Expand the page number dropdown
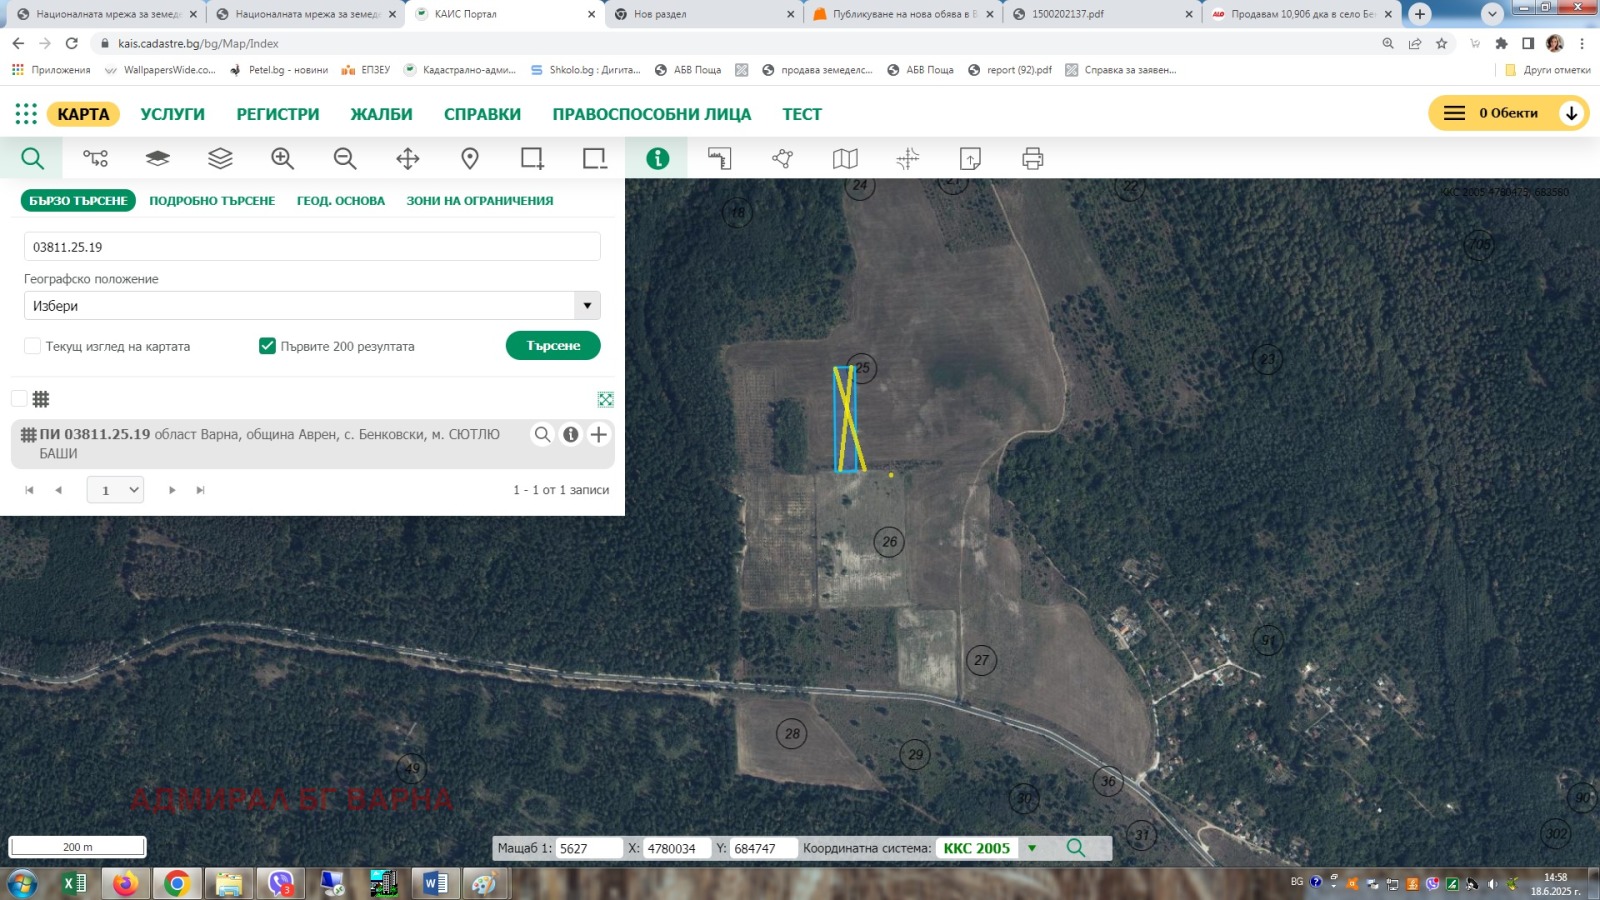This screenshot has width=1600, height=900. [116, 490]
